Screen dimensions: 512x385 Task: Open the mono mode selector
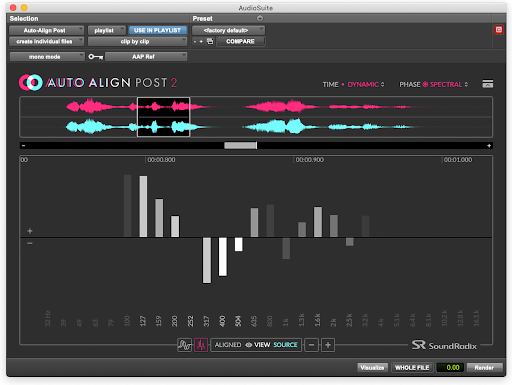pos(47,57)
